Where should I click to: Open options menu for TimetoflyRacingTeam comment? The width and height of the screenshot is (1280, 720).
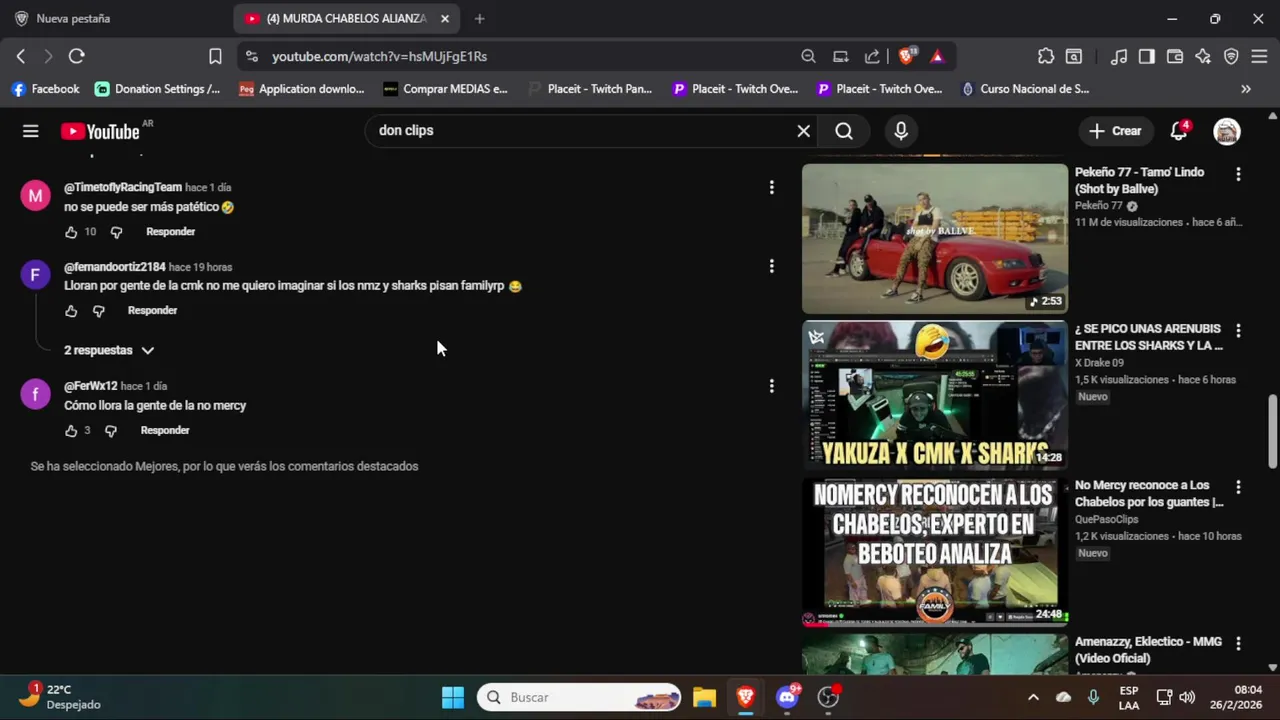coord(771,187)
